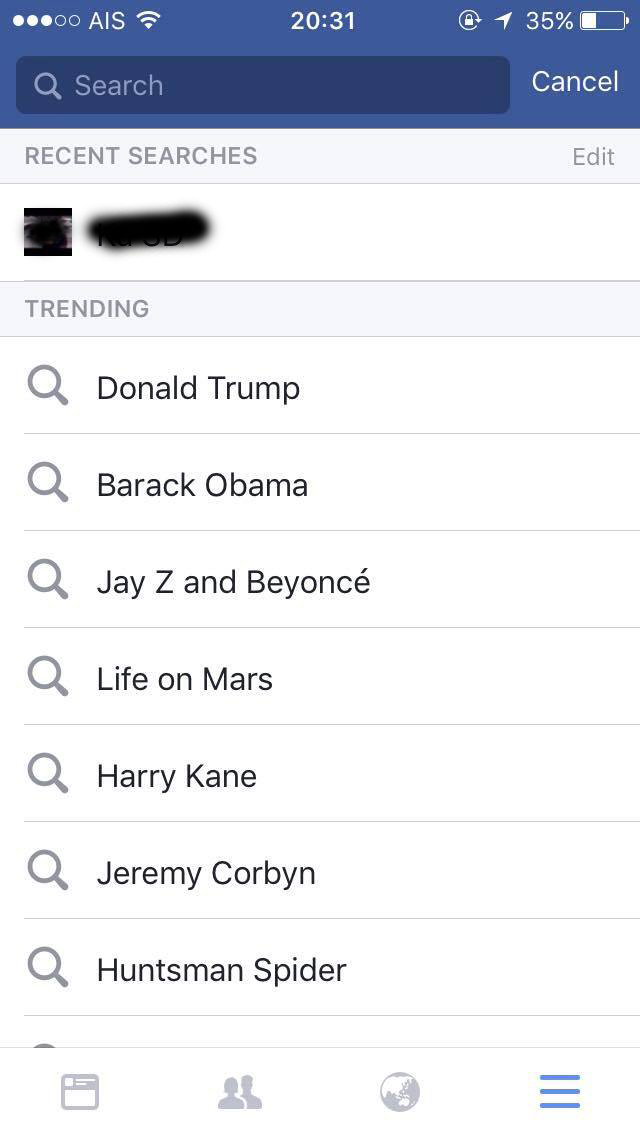Edit the recent searches
This screenshot has height=1136, width=640.
pos(593,157)
